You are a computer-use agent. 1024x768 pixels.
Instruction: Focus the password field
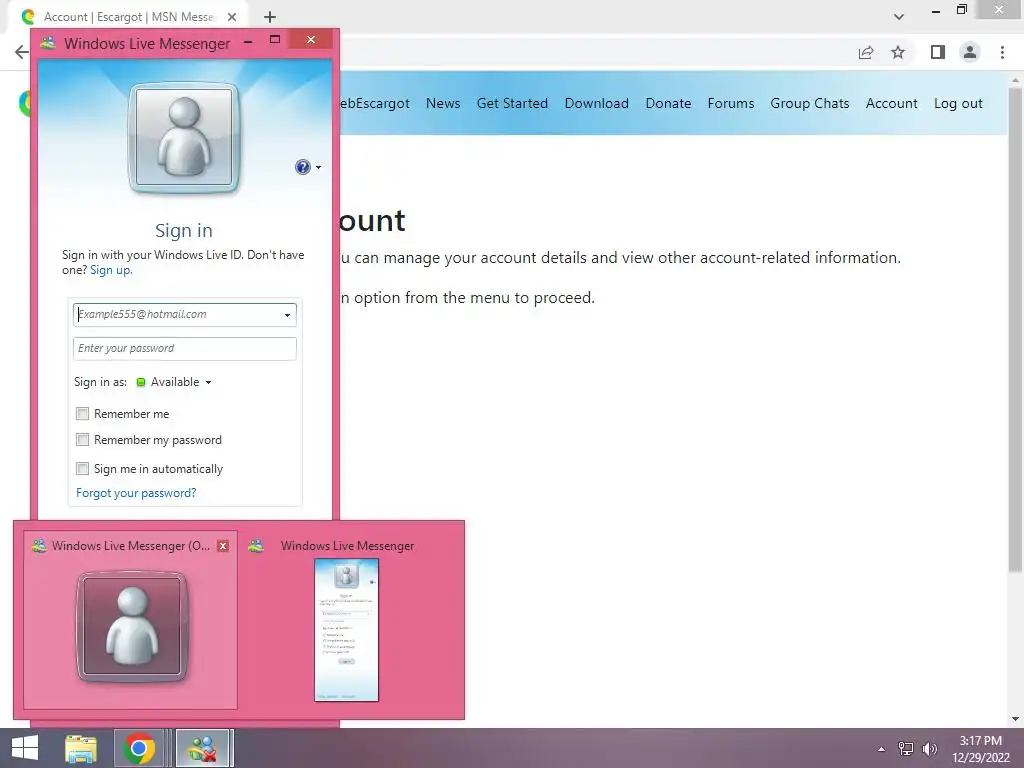point(185,349)
